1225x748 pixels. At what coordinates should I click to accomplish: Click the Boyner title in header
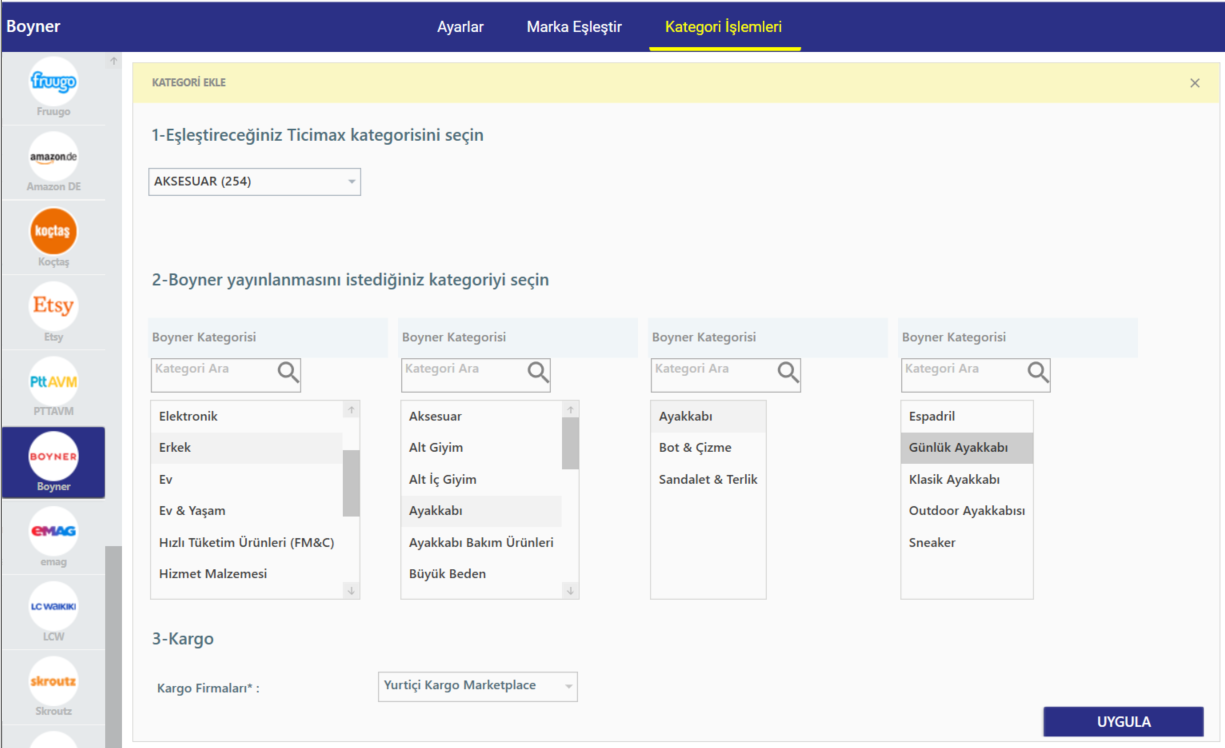33,27
